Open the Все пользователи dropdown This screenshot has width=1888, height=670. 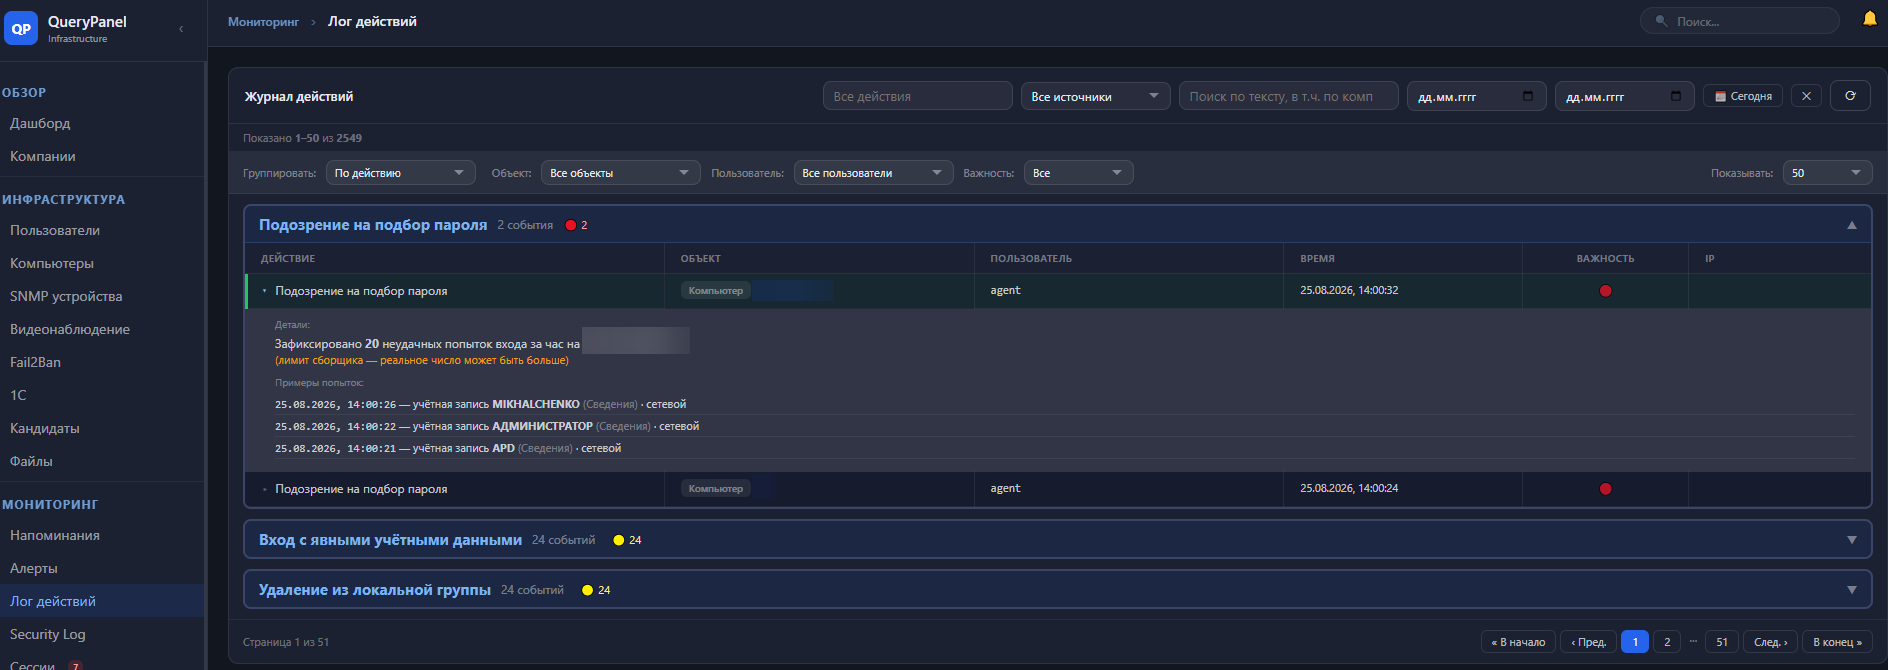pyautogui.click(x=873, y=173)
